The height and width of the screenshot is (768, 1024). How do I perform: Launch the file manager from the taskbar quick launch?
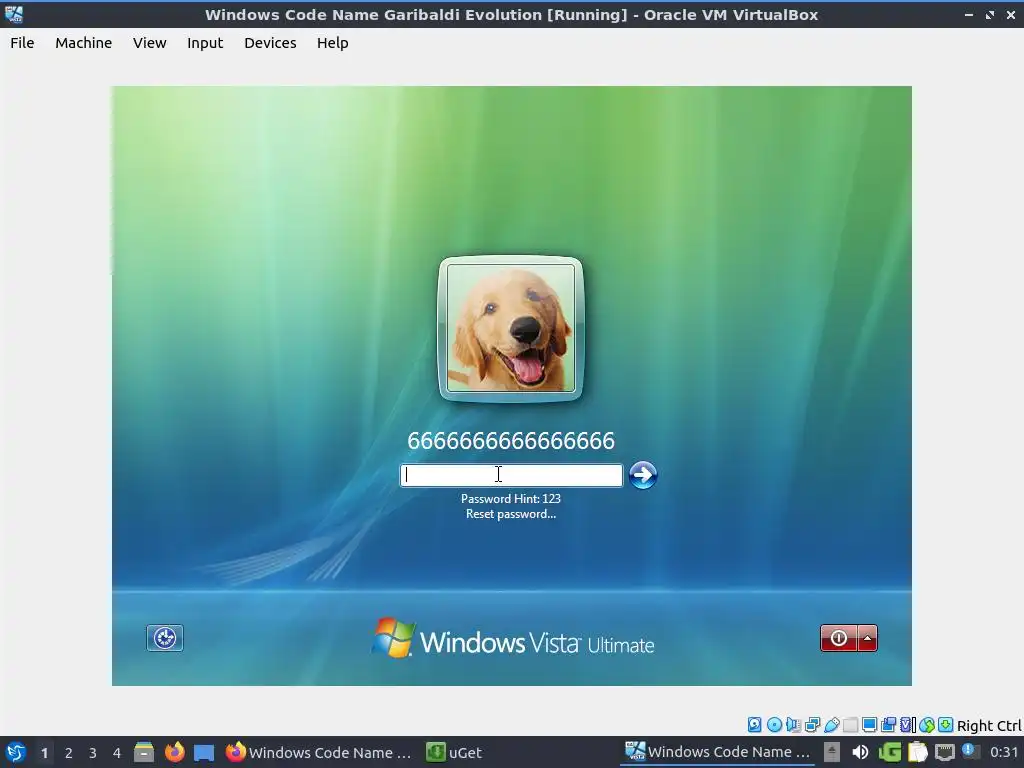point(144,752)
